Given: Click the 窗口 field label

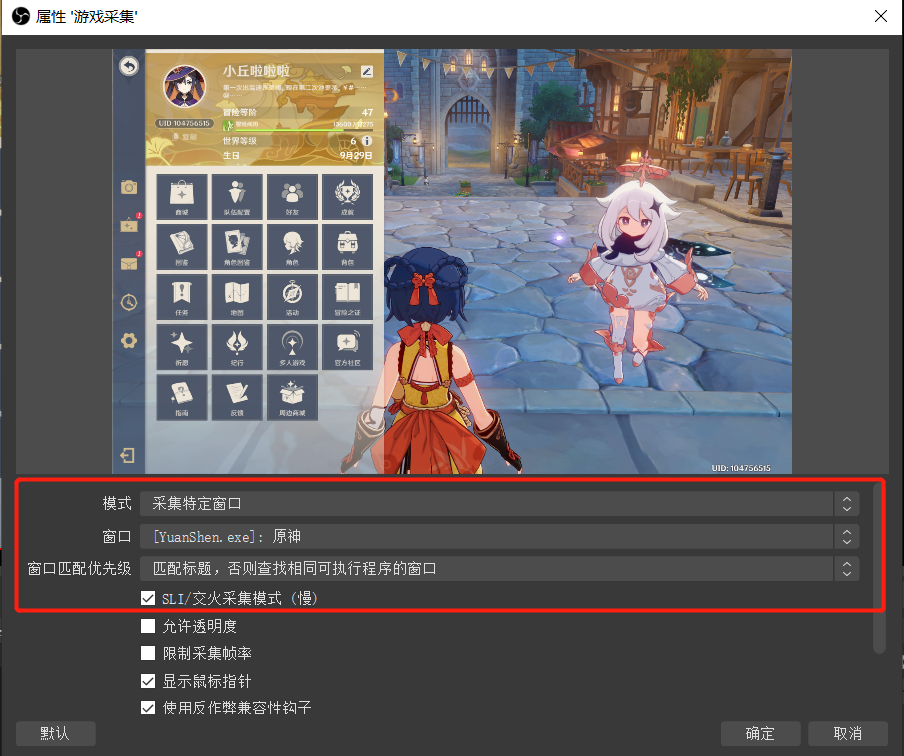Looking at the screenshot, I should point(117,536).
